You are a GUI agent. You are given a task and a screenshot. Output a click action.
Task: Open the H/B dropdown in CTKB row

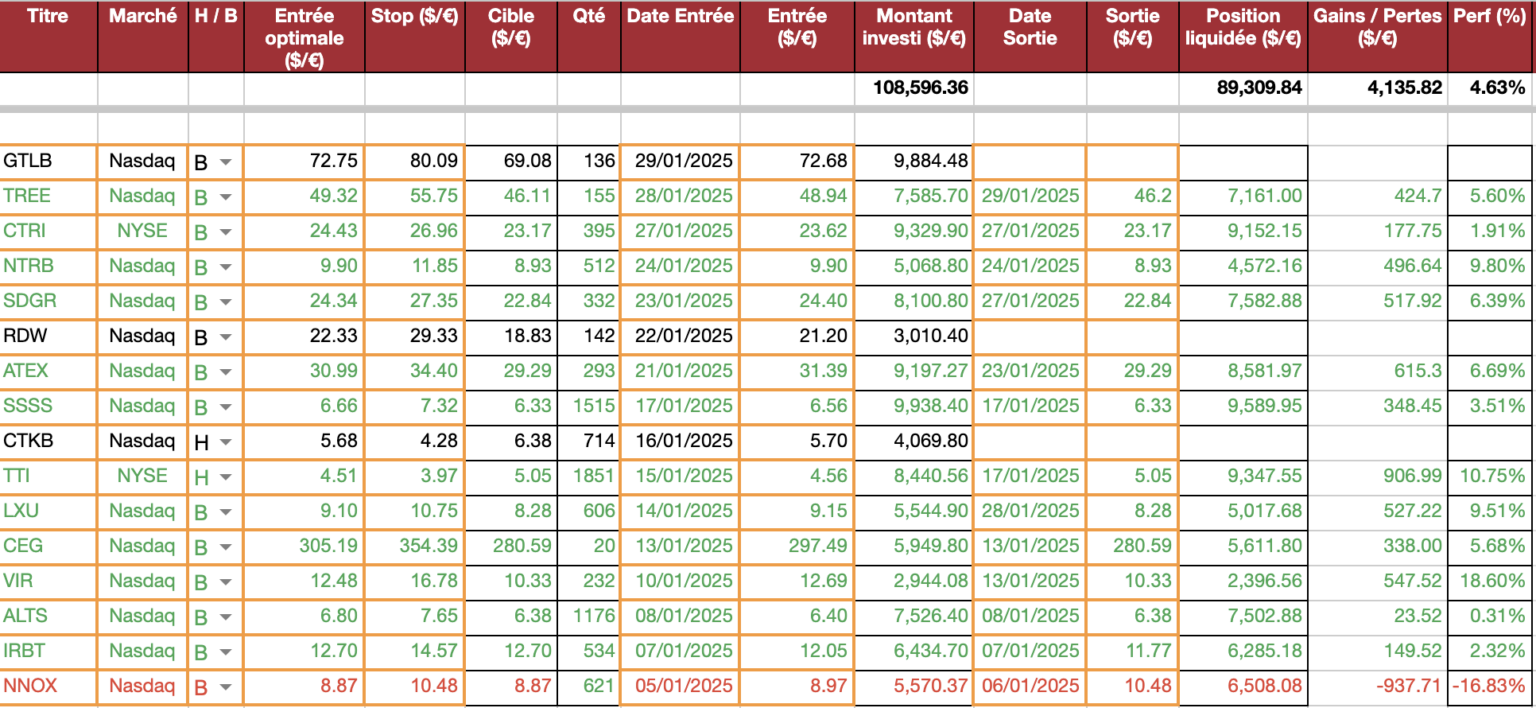pyautogui.click(x=226, y=442)
